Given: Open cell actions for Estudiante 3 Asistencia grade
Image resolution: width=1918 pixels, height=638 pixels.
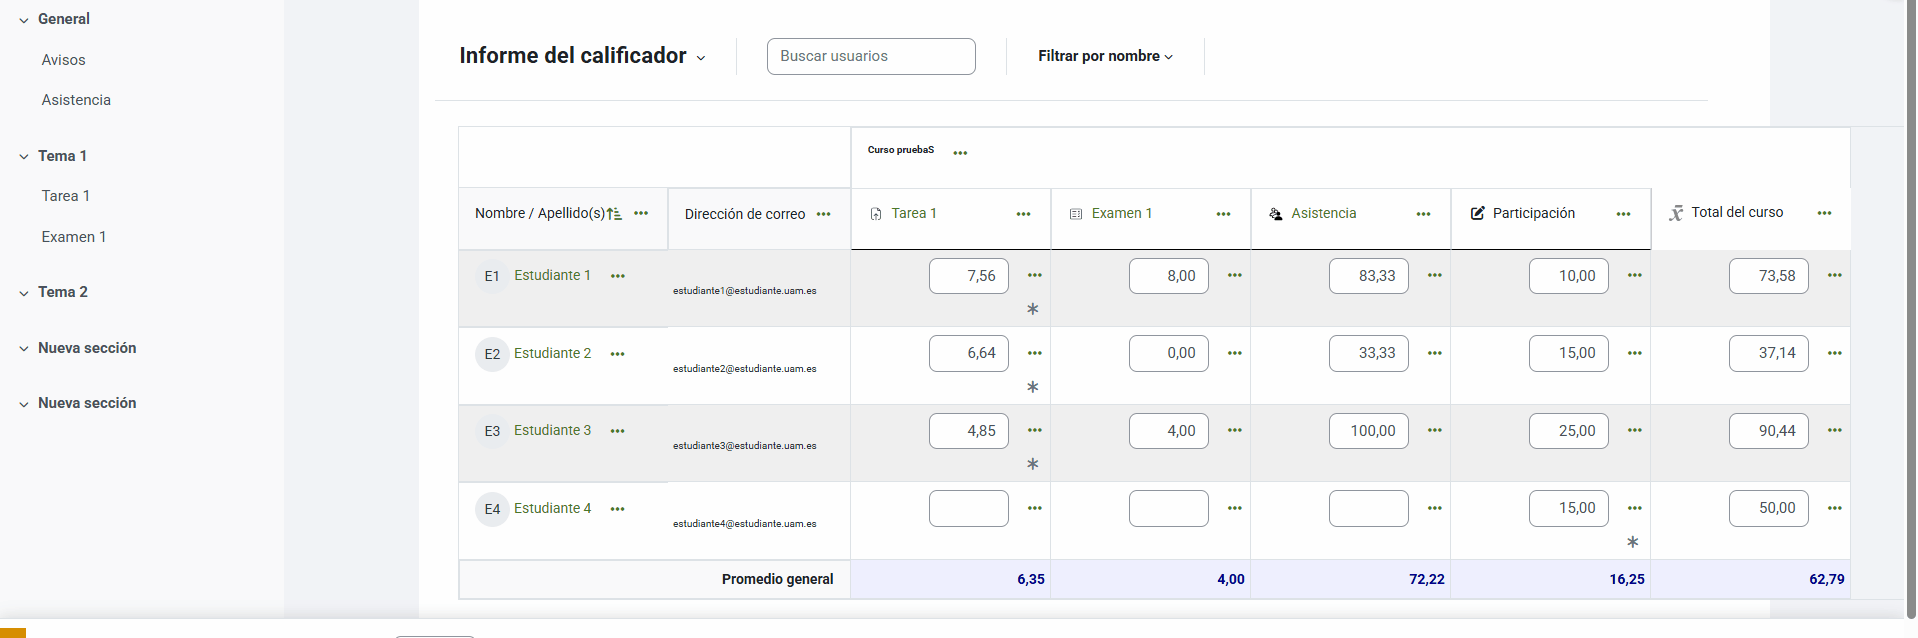Looking at the screenshot, I should pos(1434,430).
